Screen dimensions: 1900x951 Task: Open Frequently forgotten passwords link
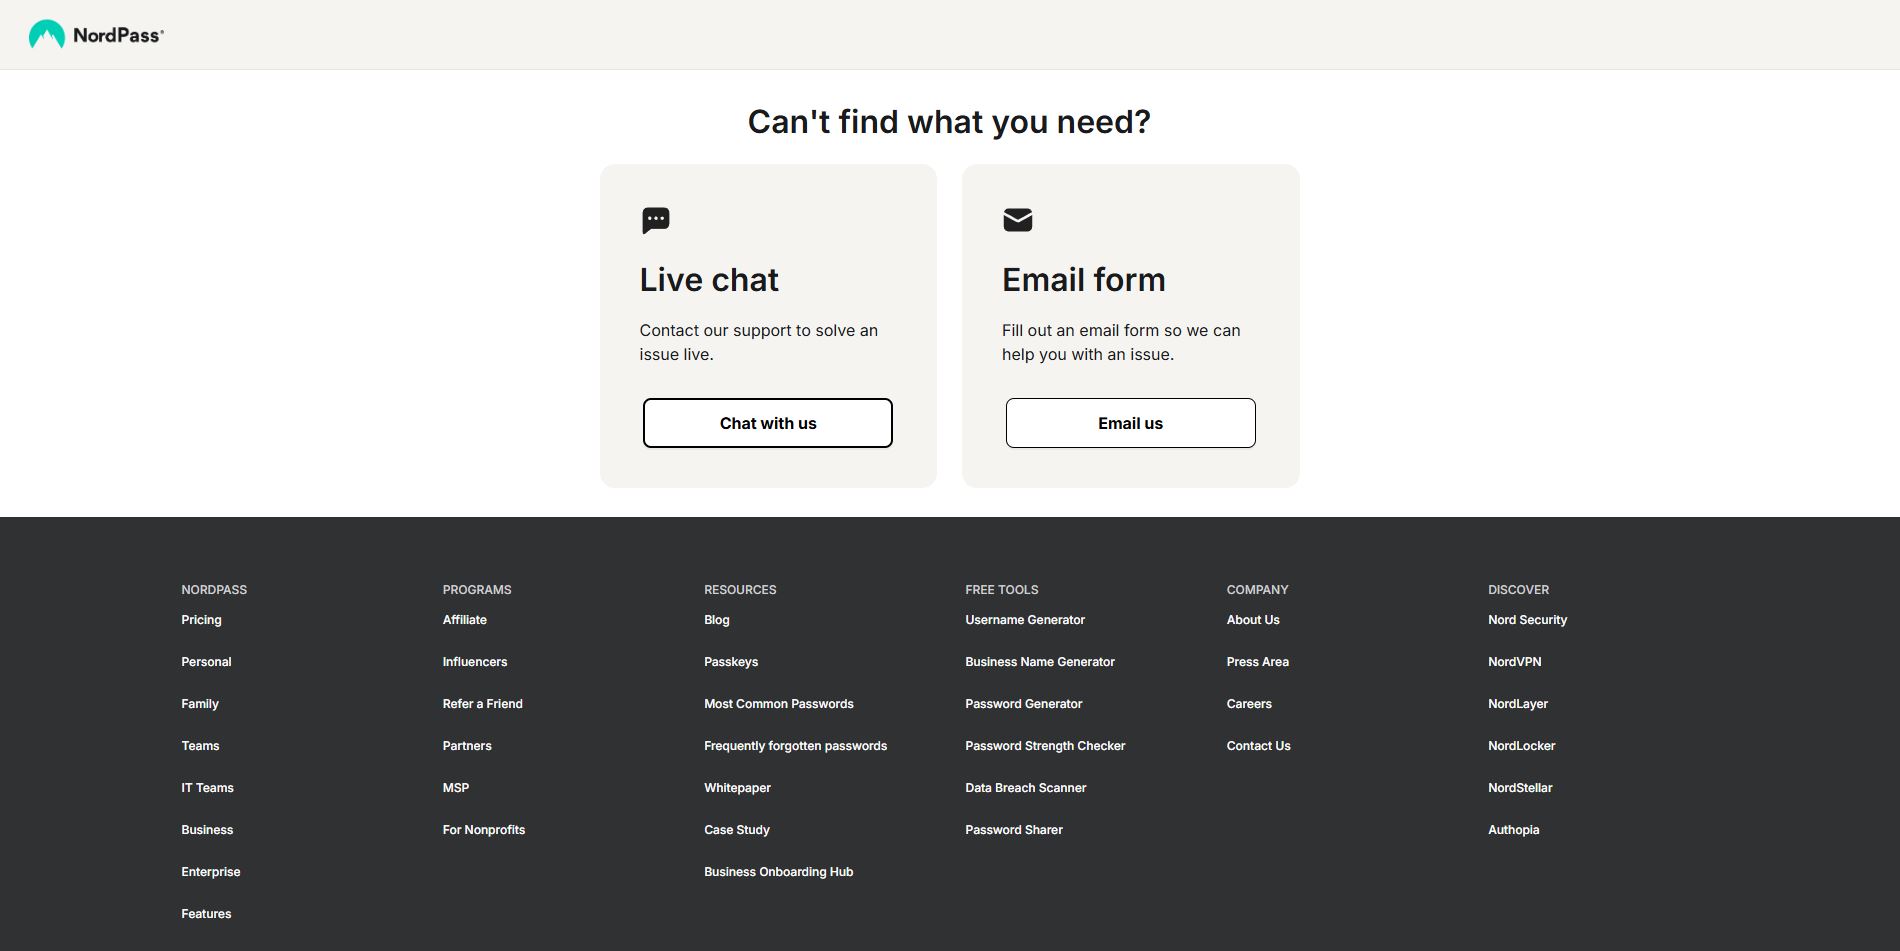pos(796,746)
